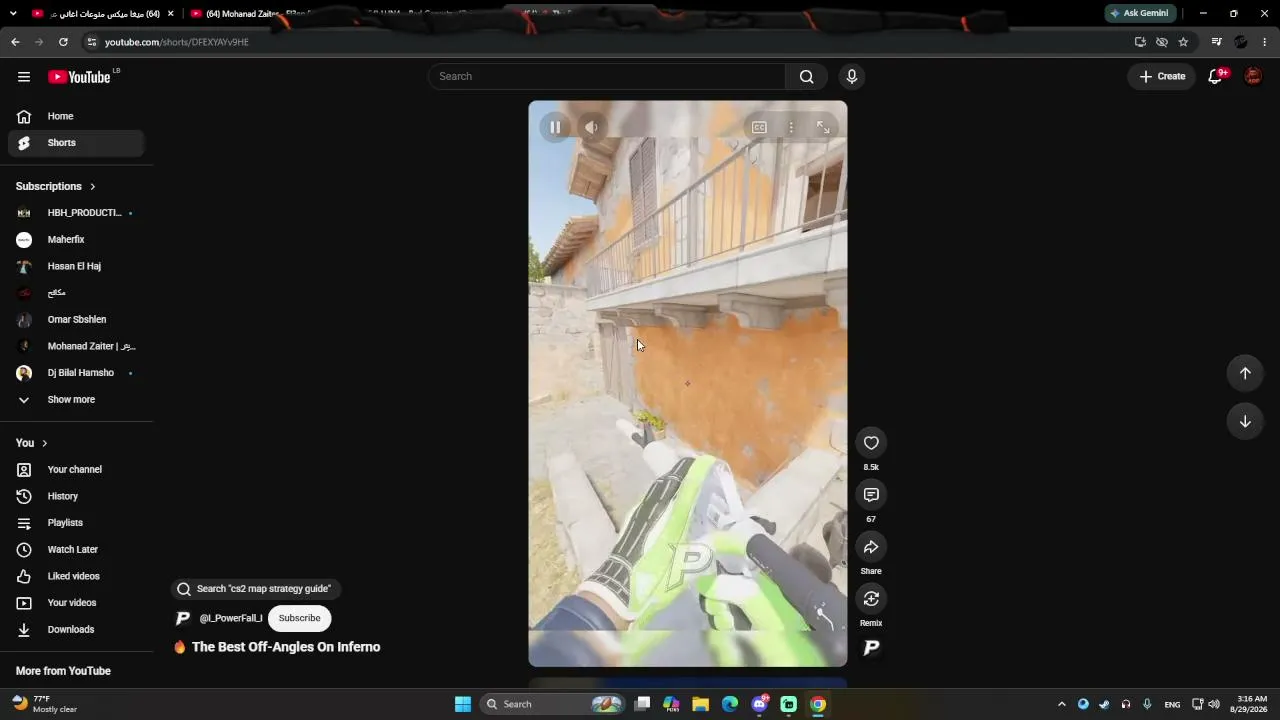Like this Short
1280x720 pixels.
[871, 443]
